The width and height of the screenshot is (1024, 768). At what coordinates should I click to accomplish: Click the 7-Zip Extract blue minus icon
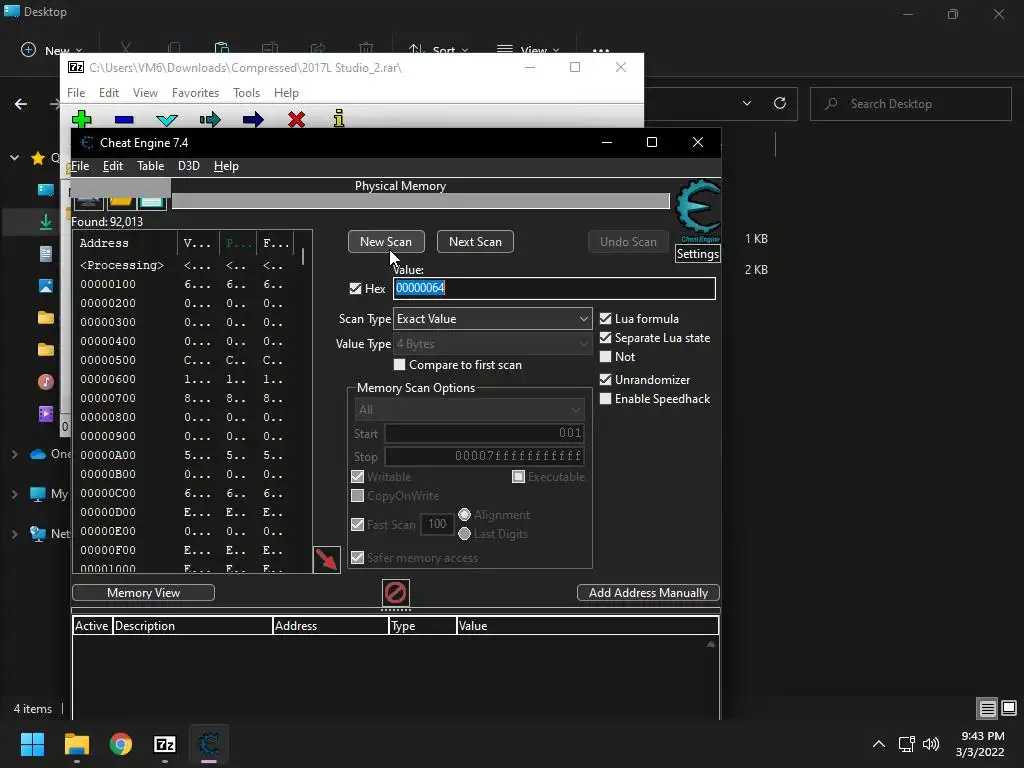click(124, 120)
